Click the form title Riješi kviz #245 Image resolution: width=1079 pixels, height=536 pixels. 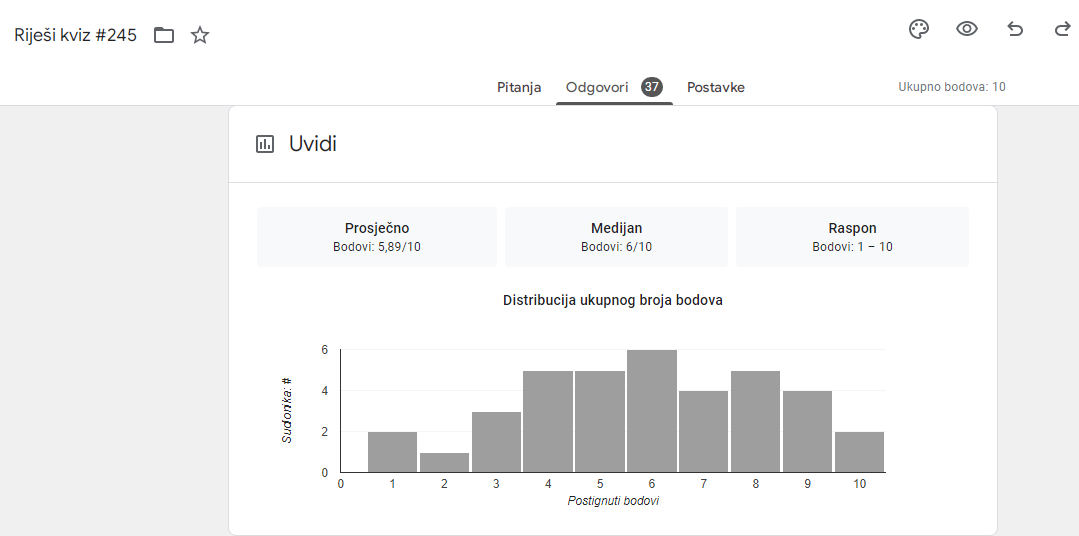tap(75, 36)
